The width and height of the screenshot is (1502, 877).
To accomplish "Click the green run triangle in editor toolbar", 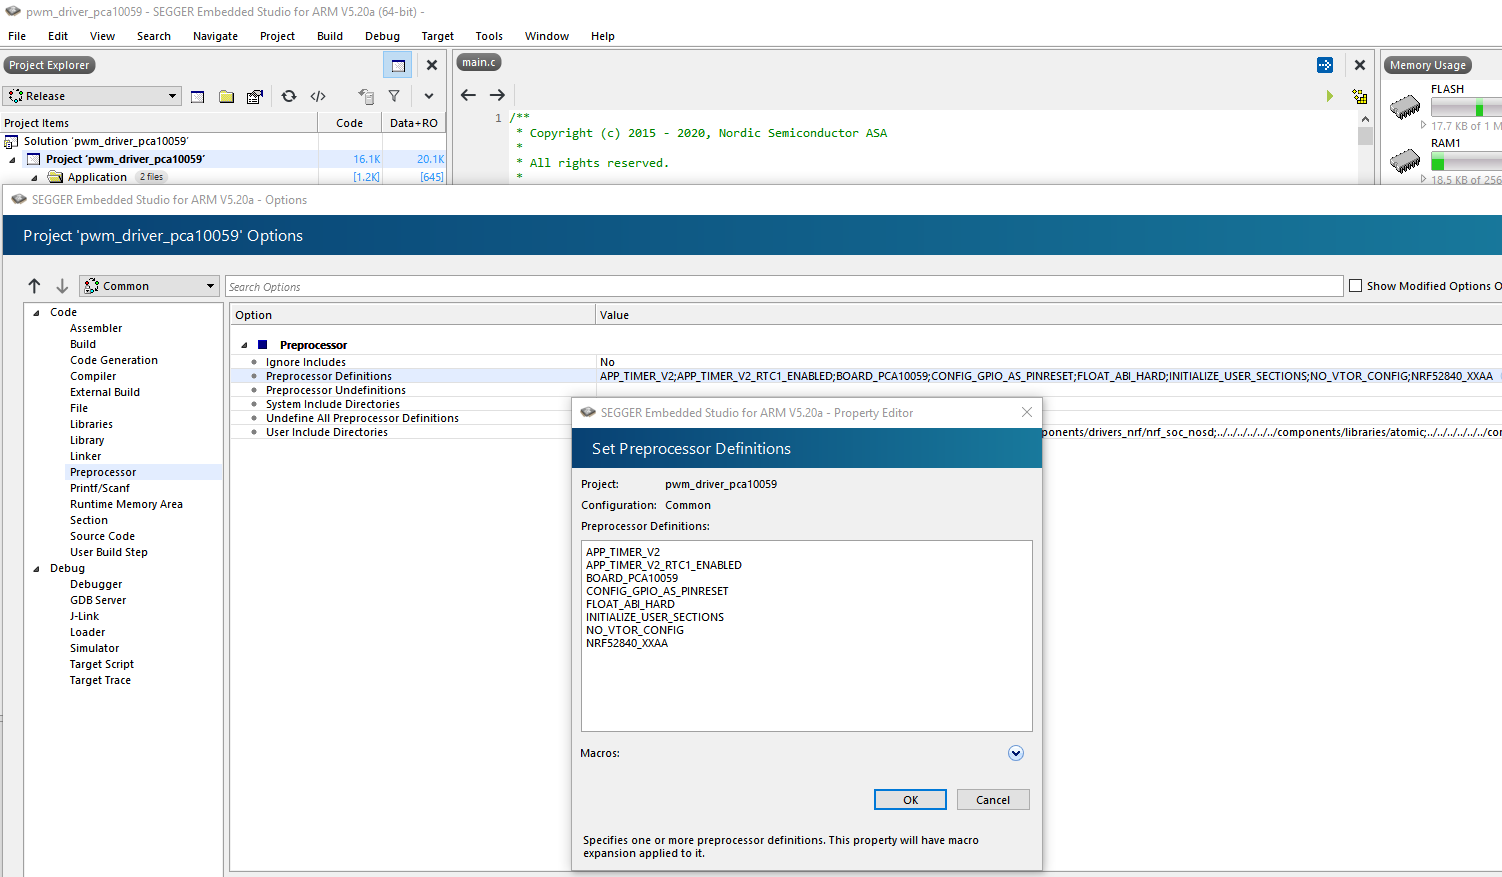I will tap(1330, 96).
